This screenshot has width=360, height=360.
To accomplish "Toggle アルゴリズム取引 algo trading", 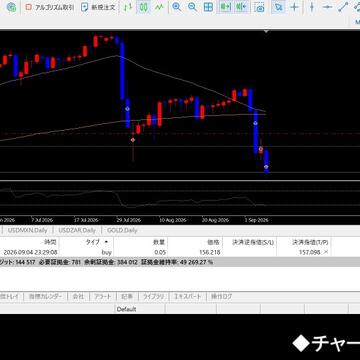I will coord(49,7).
